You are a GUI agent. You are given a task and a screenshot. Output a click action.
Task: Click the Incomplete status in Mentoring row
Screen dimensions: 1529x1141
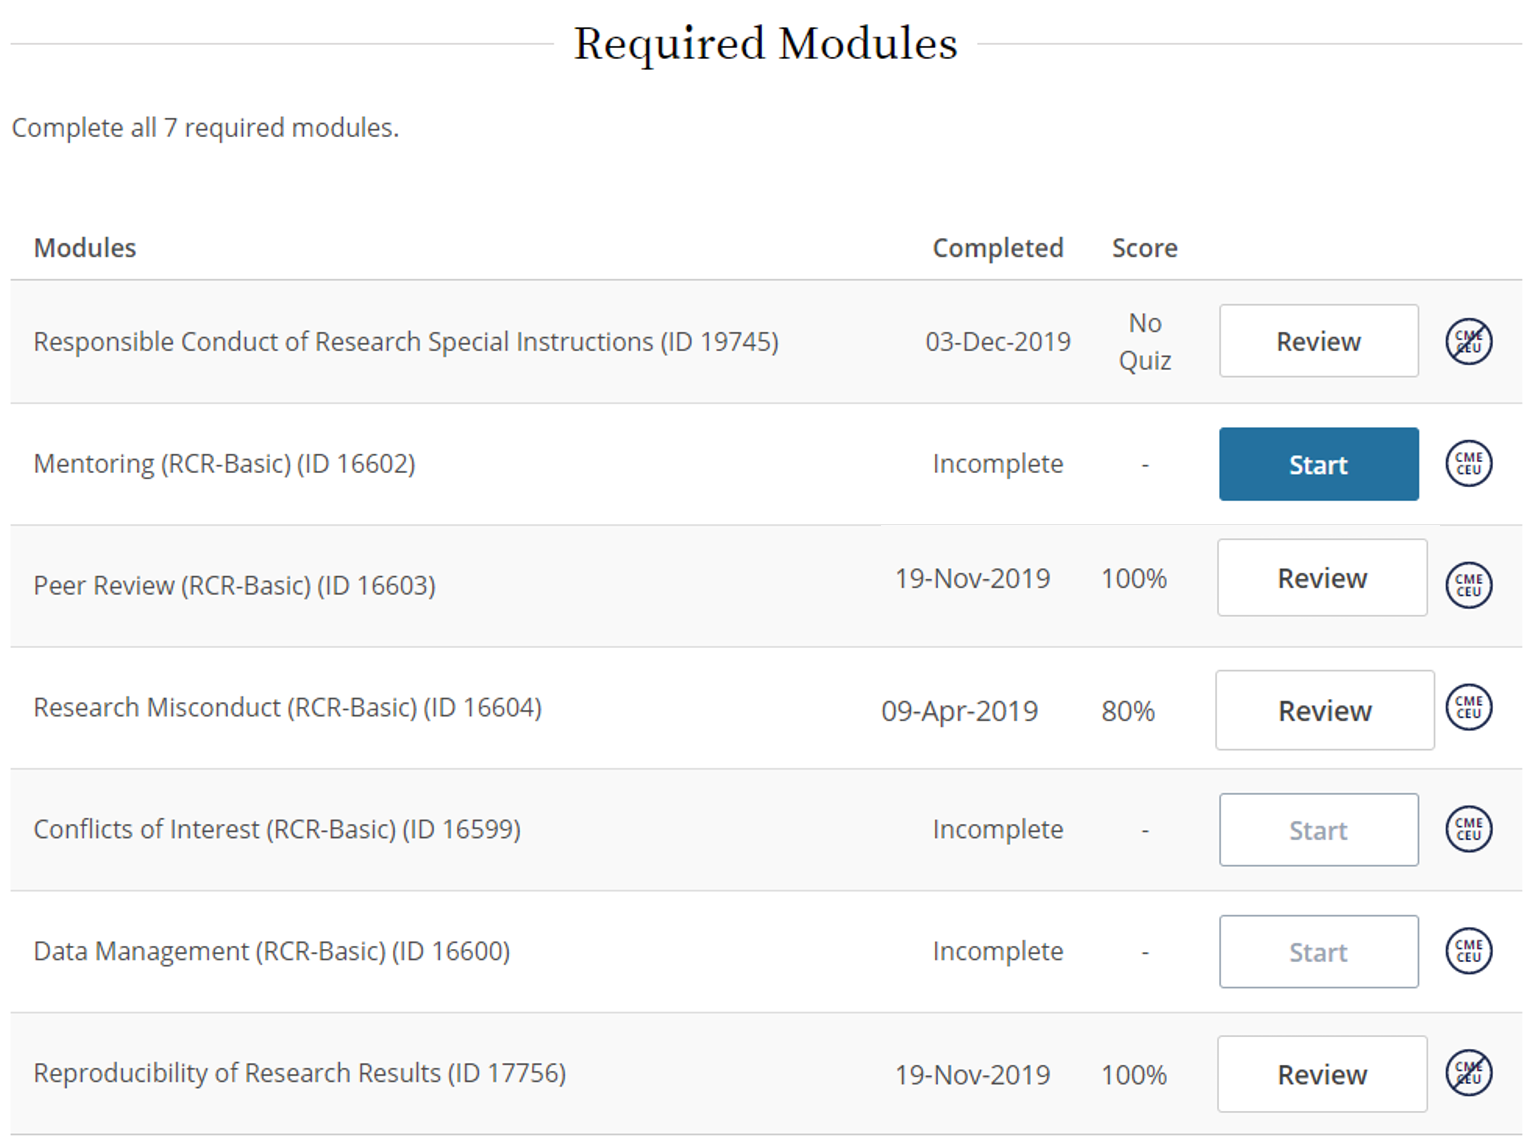pyautogui.click(x=998, y=464)
